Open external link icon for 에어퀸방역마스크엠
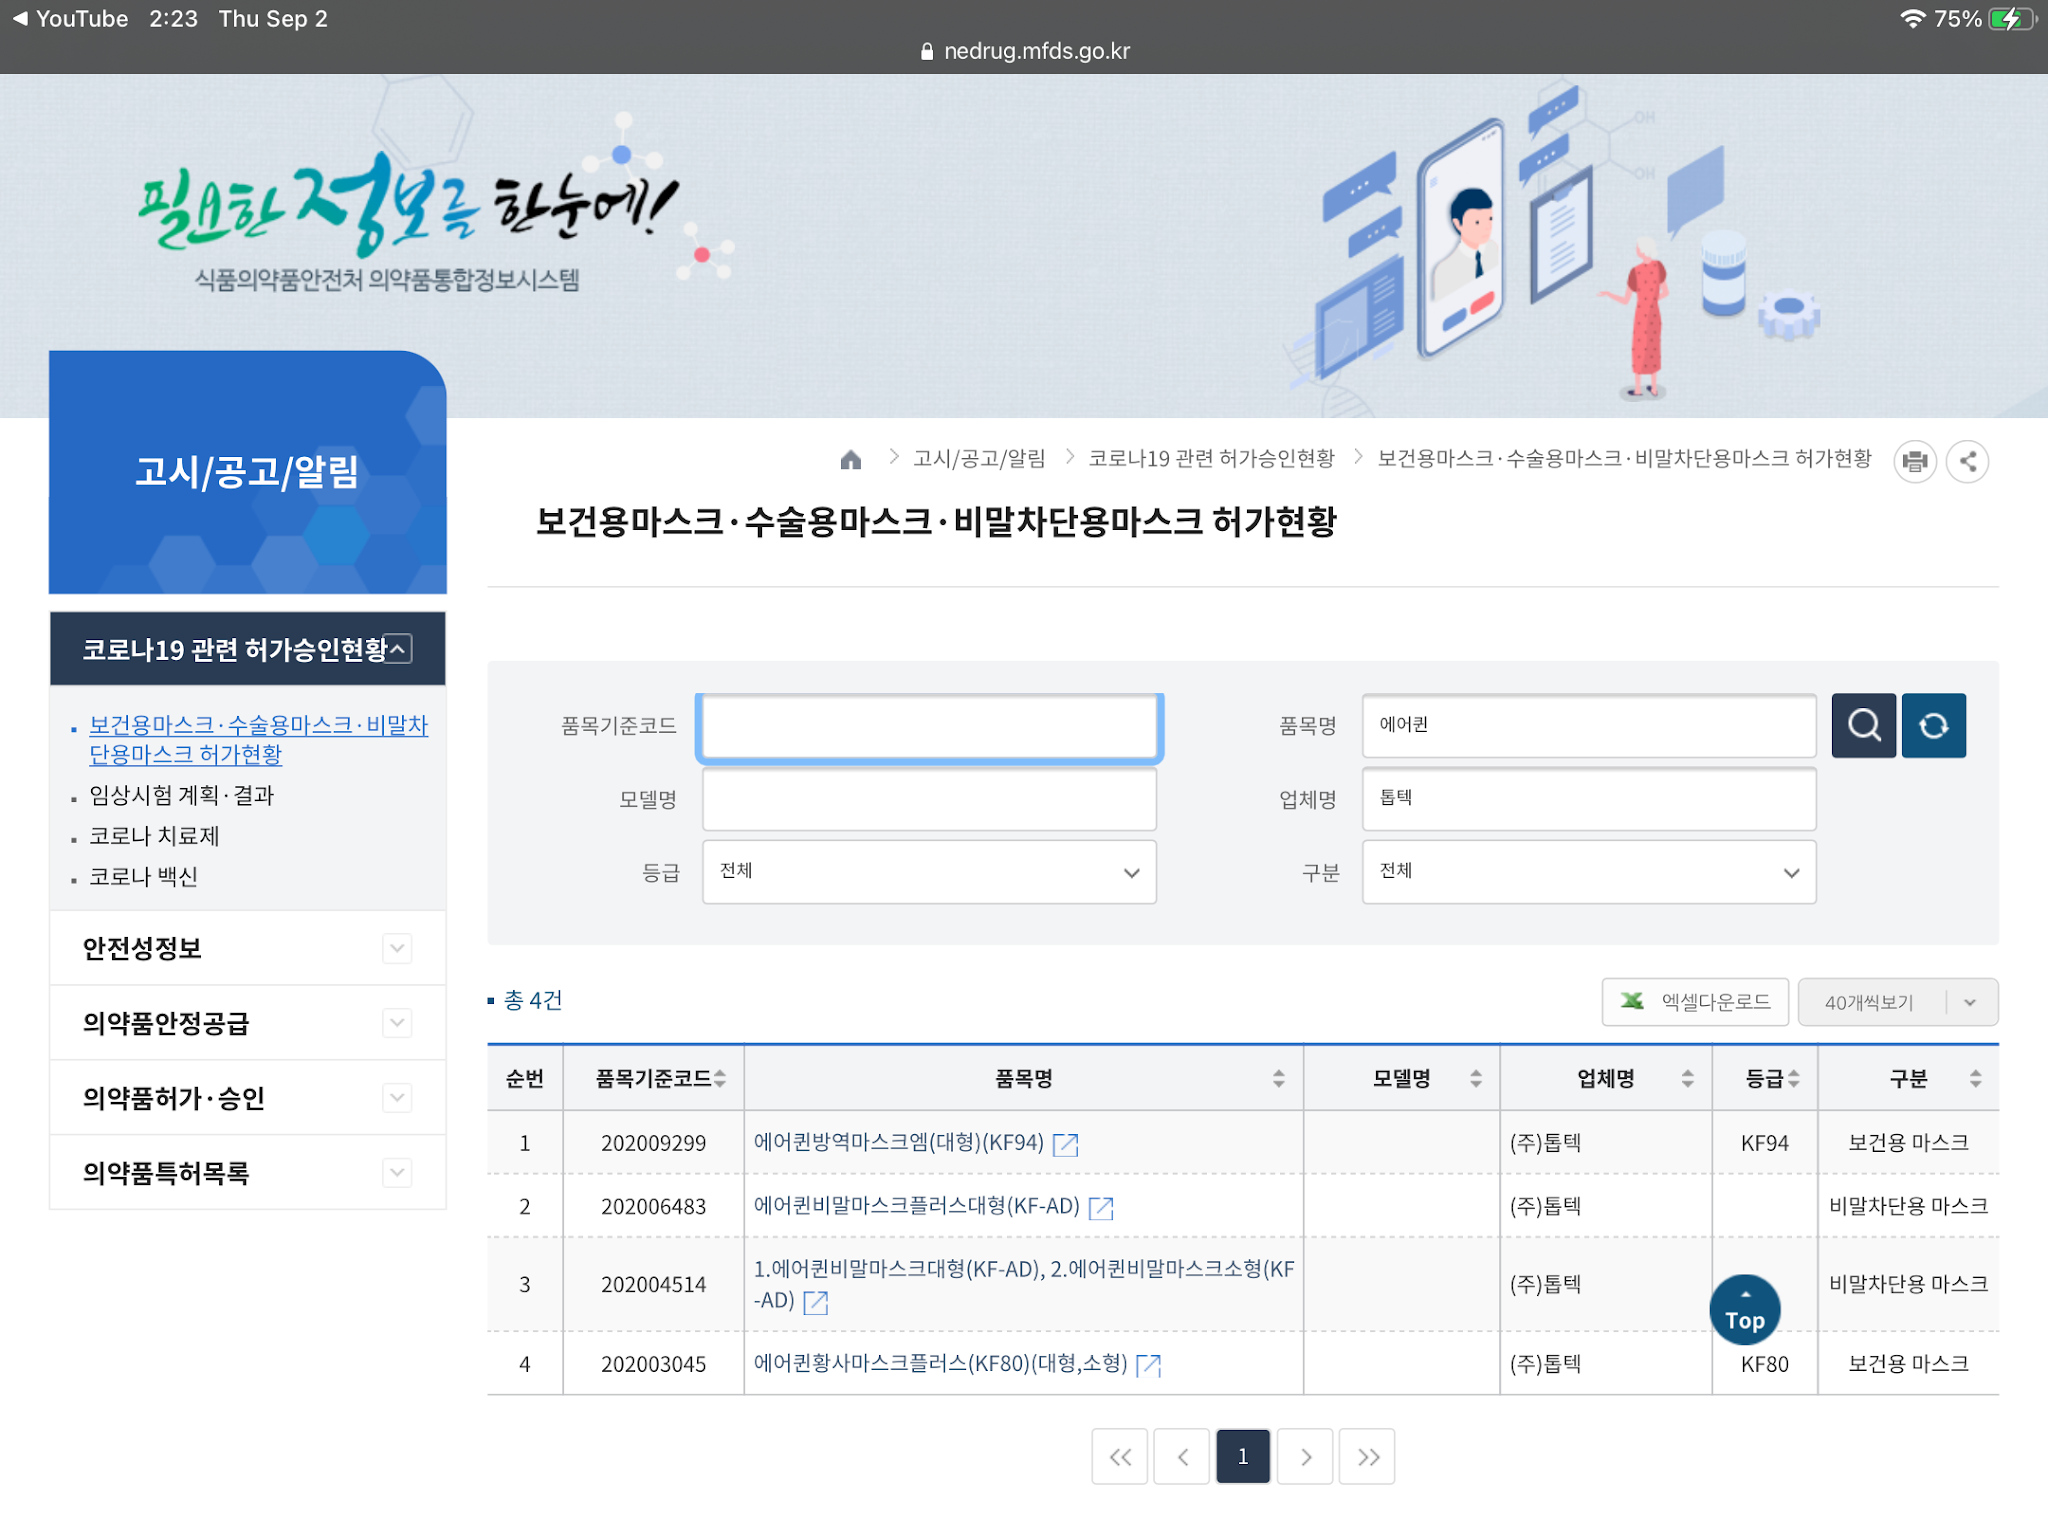Image resolution: width=2048 pixels, height=1536 pixels. click(x=1066, y=1144)
